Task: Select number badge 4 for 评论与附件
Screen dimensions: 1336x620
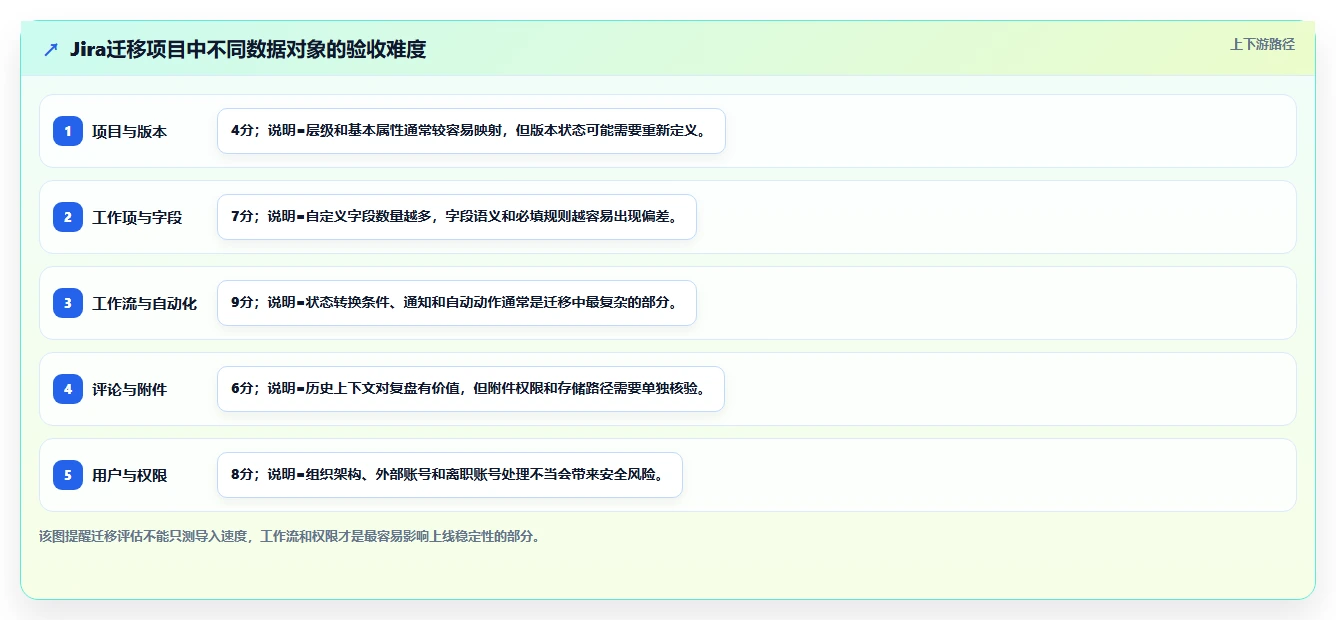Action: point(68,389)
